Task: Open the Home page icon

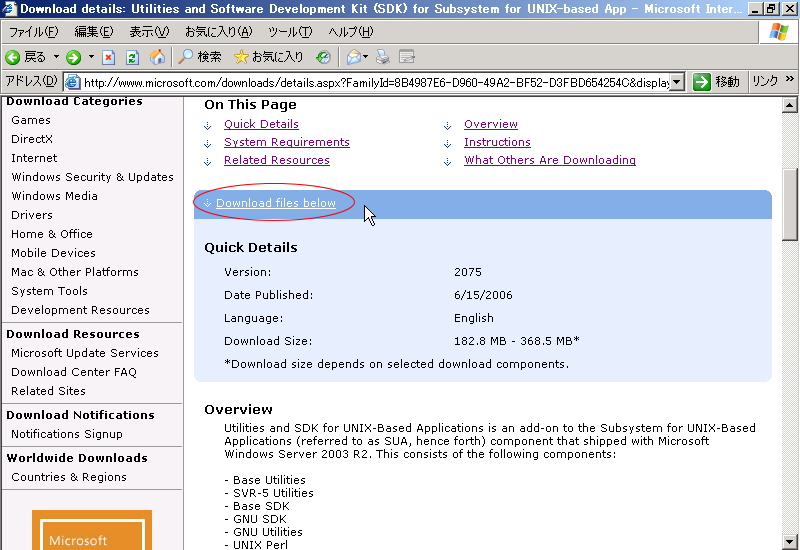Action: 157,57
